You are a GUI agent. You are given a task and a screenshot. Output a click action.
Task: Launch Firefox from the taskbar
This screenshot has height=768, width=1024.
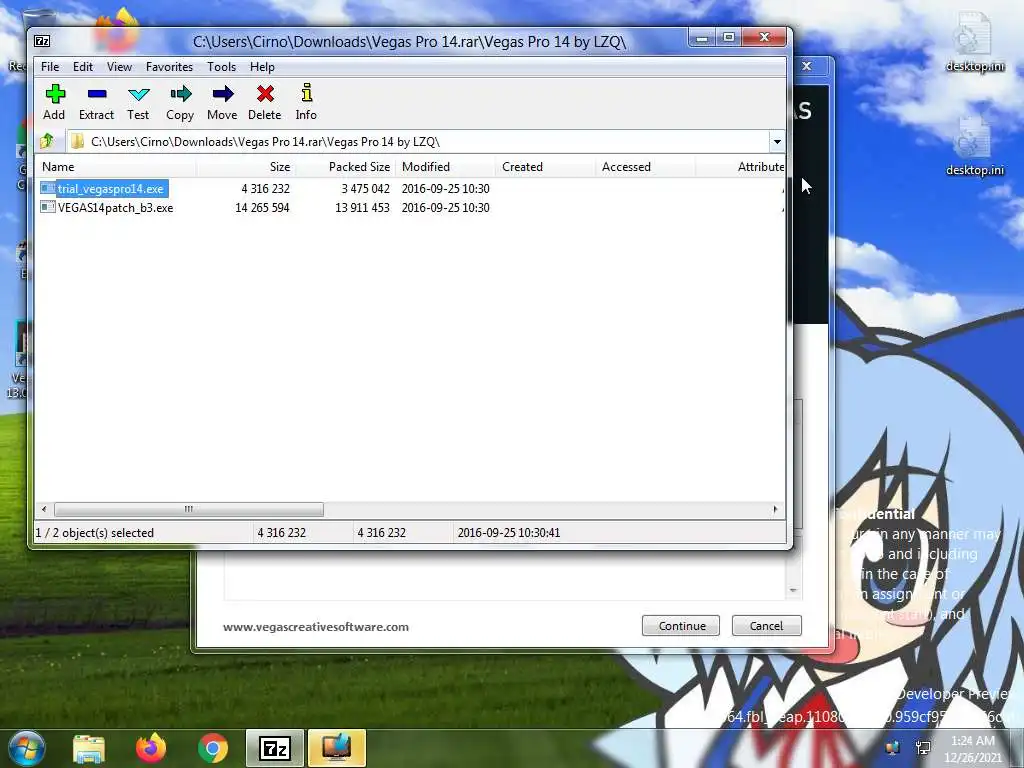click(x=151, y=748)
